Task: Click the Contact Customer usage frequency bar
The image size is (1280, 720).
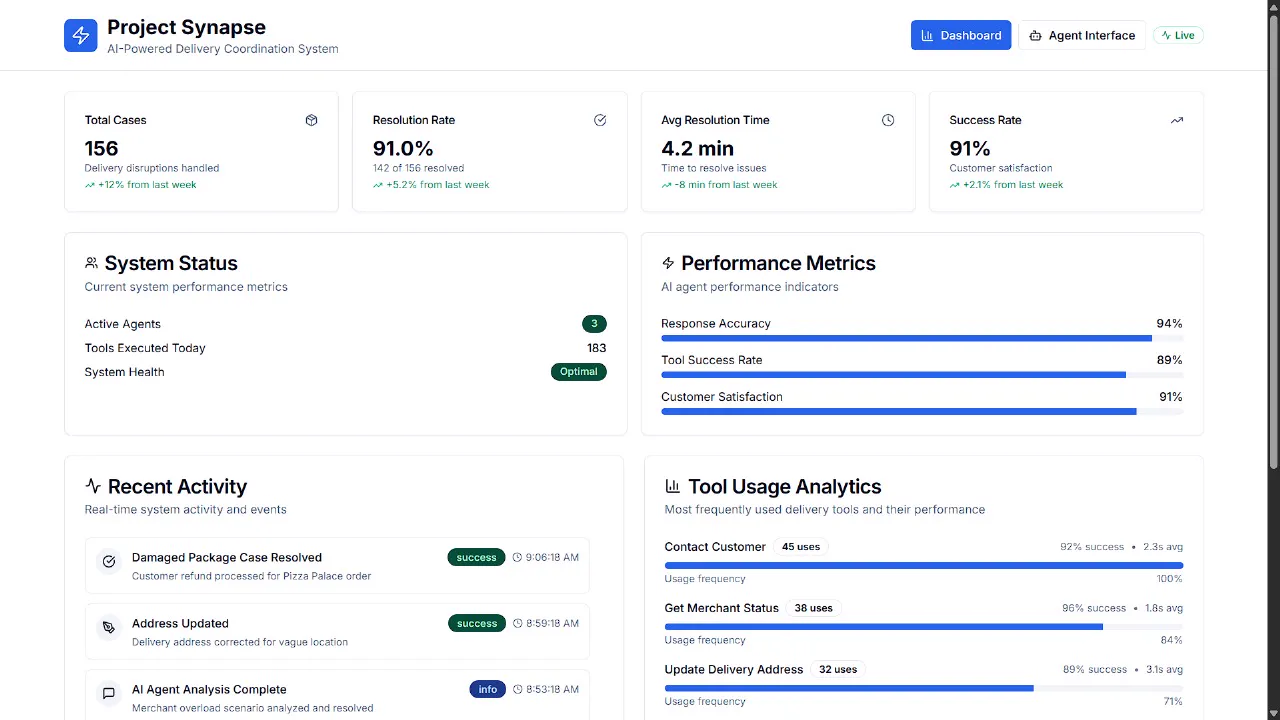Action: [924, 565]
